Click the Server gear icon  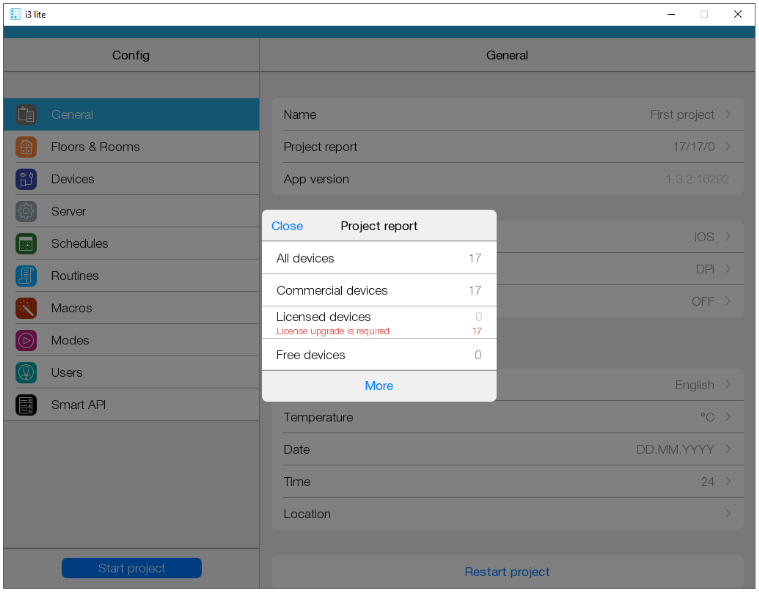(26, 212)
